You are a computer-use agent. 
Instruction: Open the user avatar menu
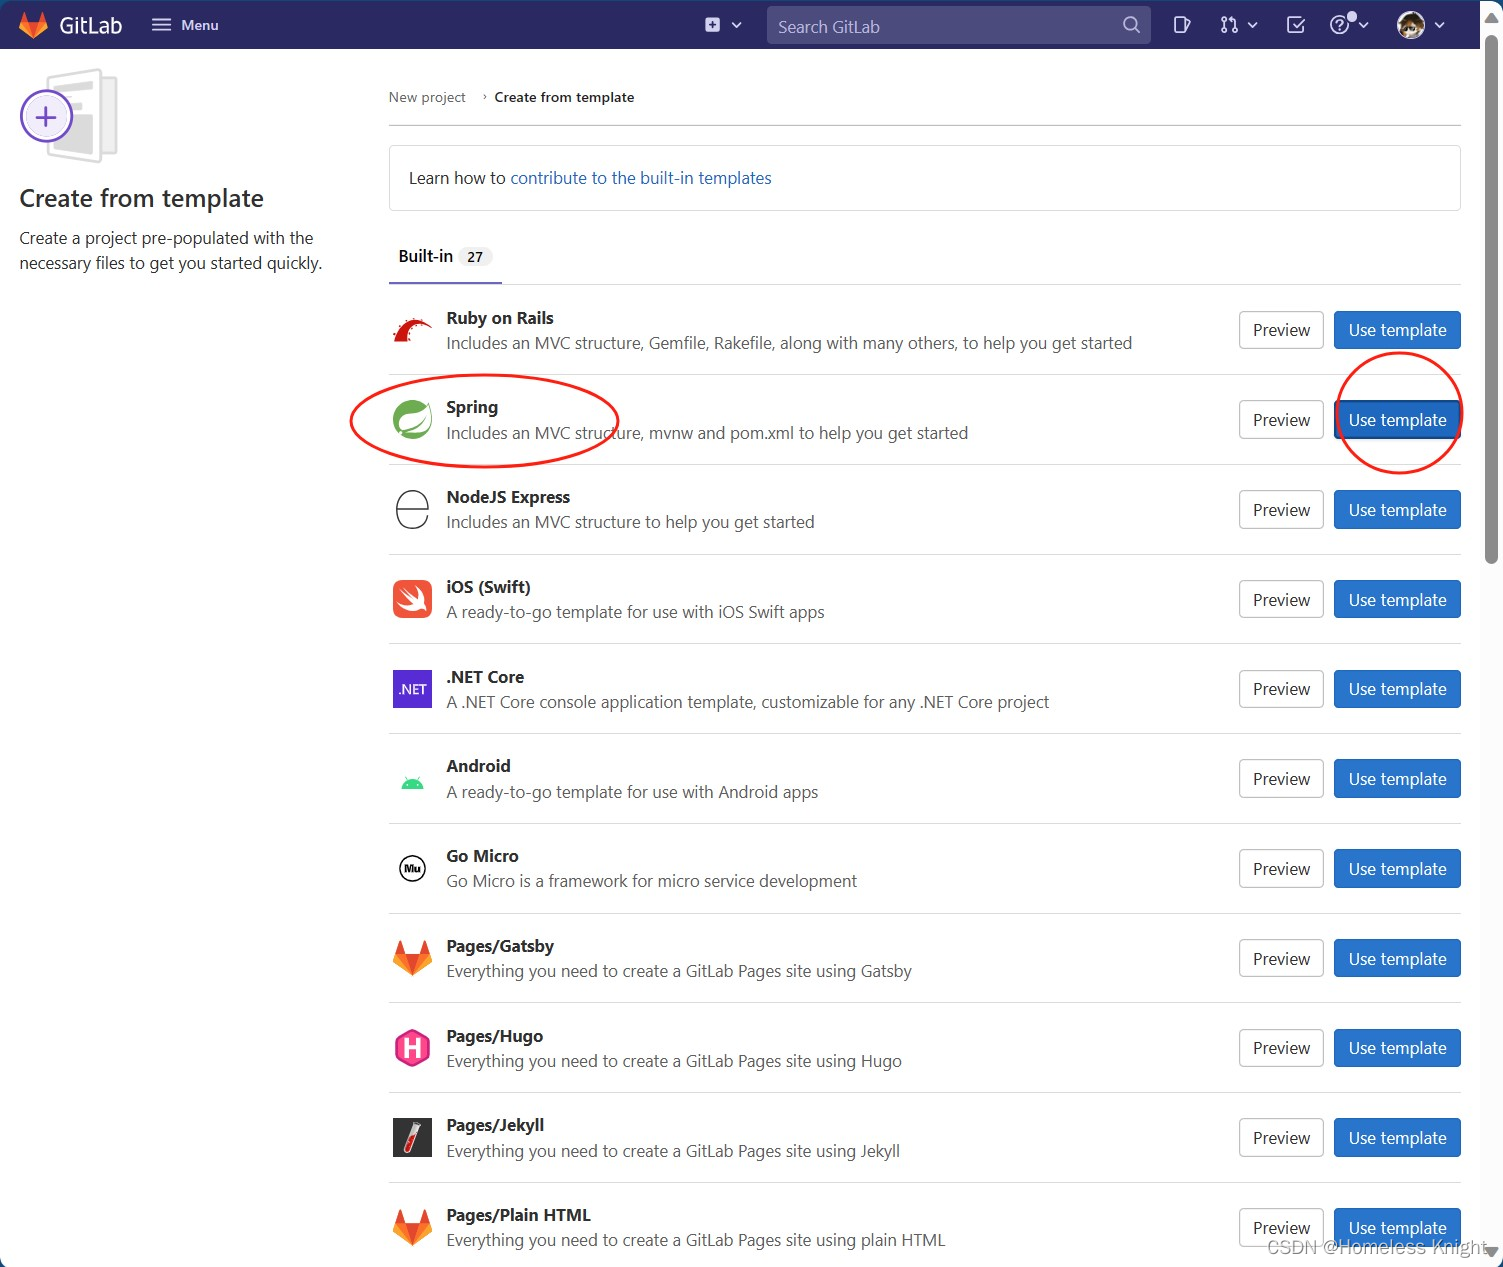[x=1421, y=25]
